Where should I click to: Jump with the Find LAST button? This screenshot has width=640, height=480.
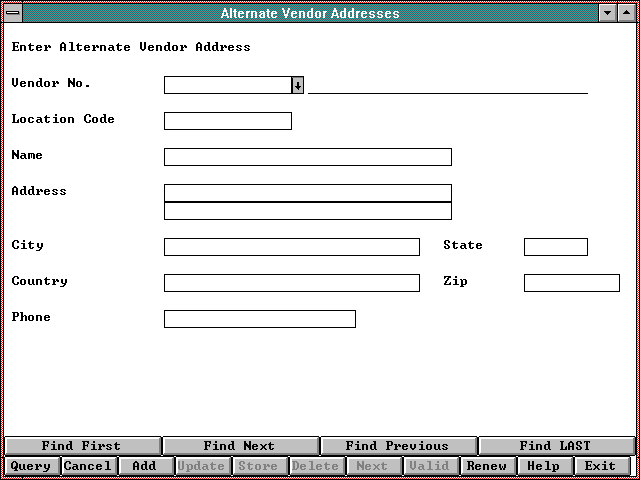pos(555,446)
